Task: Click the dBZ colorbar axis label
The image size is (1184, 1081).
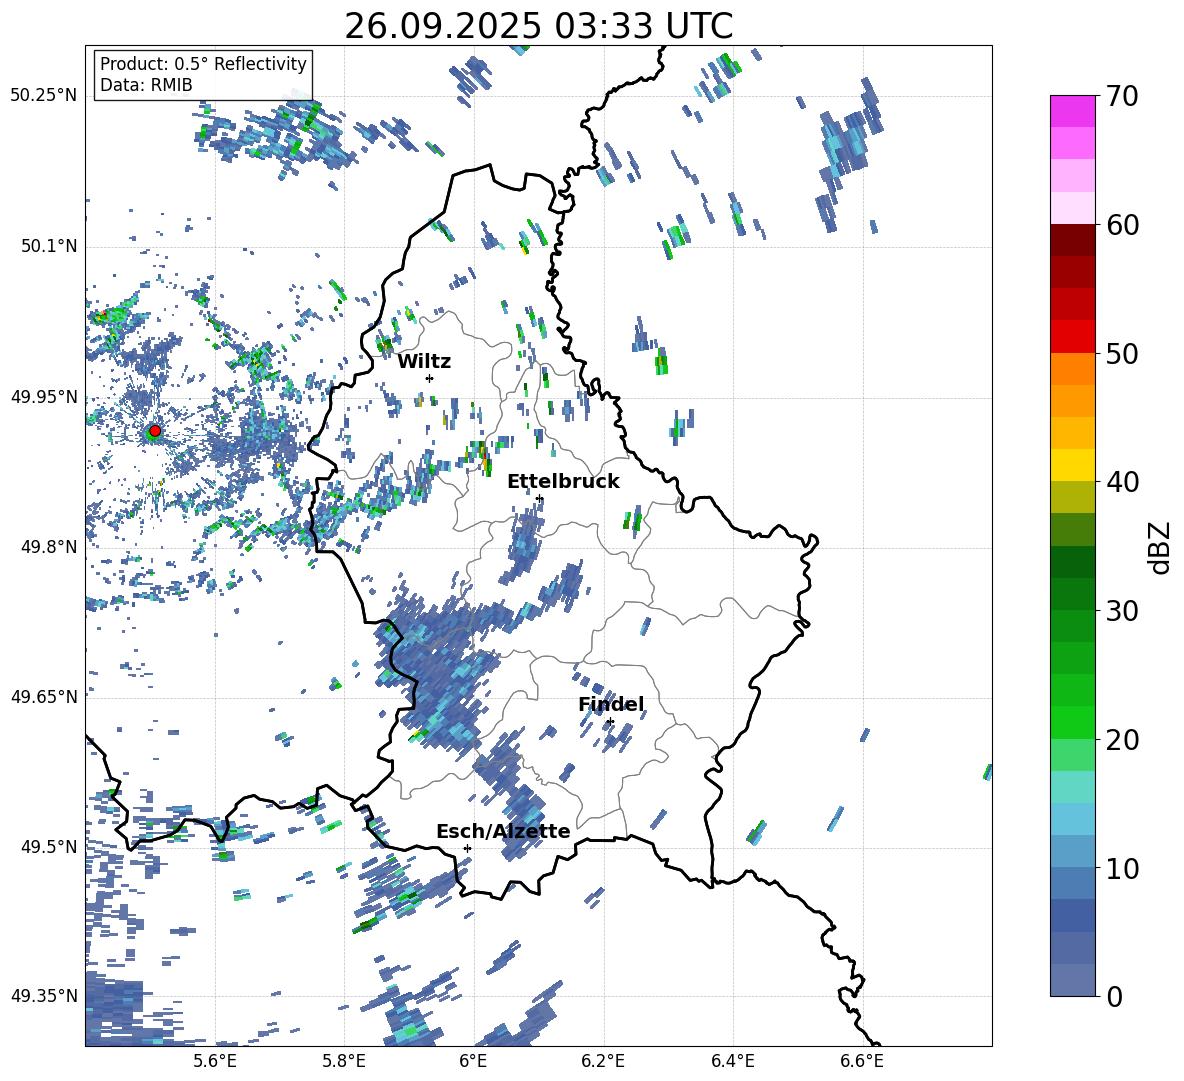Action: (1160, 547)
